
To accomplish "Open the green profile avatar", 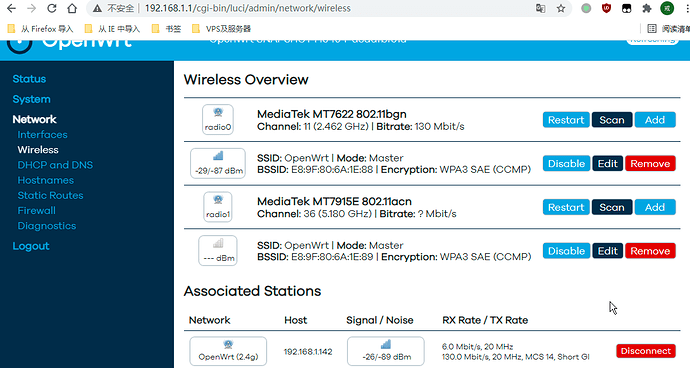I will pos(667,8).
